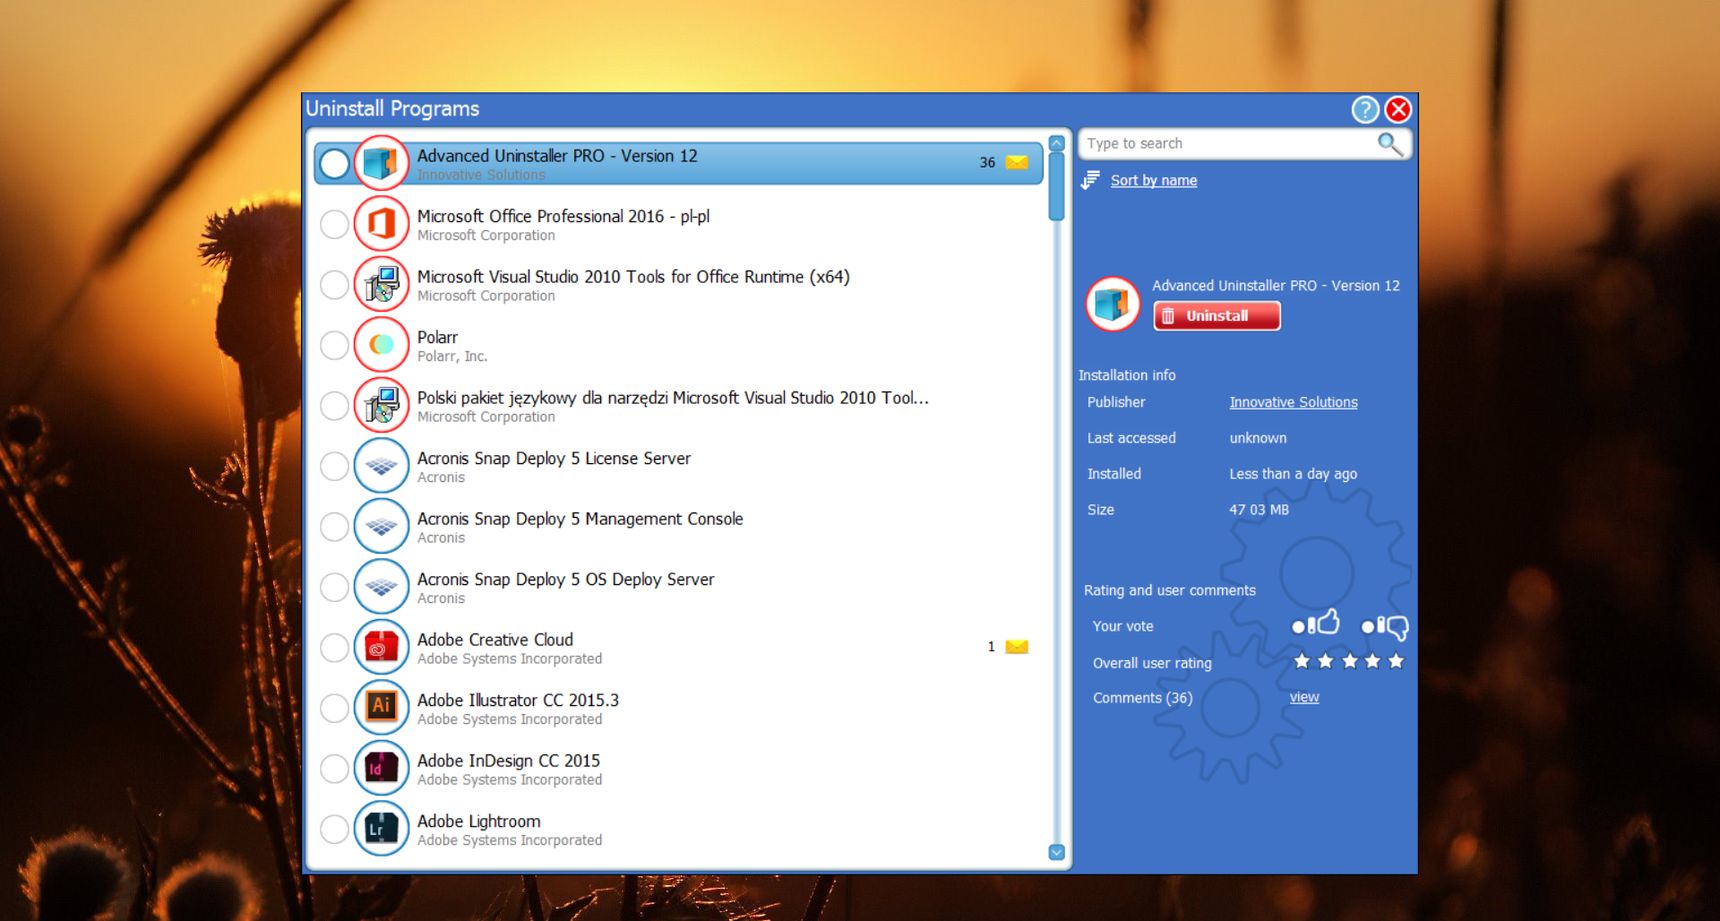
Task: Click the Adobe Creative Cloud icon
Action: (381, 647)
